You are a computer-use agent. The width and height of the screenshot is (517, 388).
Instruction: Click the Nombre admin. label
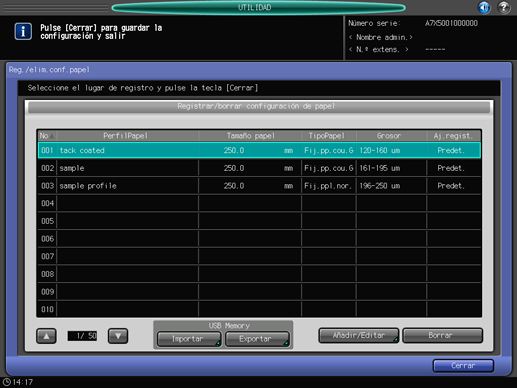coord(381,37)
